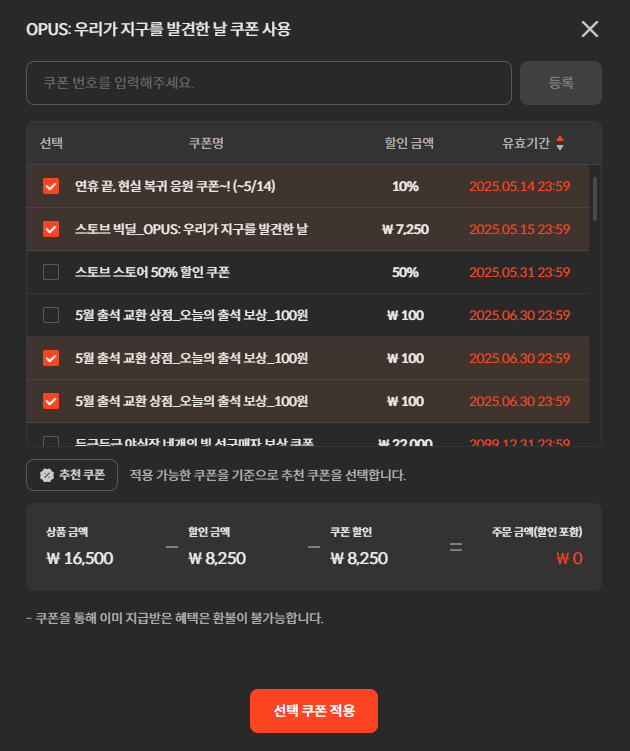Click the 유효기간 sort arrows icon
630x751 pixels.
[x=560, y=143]
